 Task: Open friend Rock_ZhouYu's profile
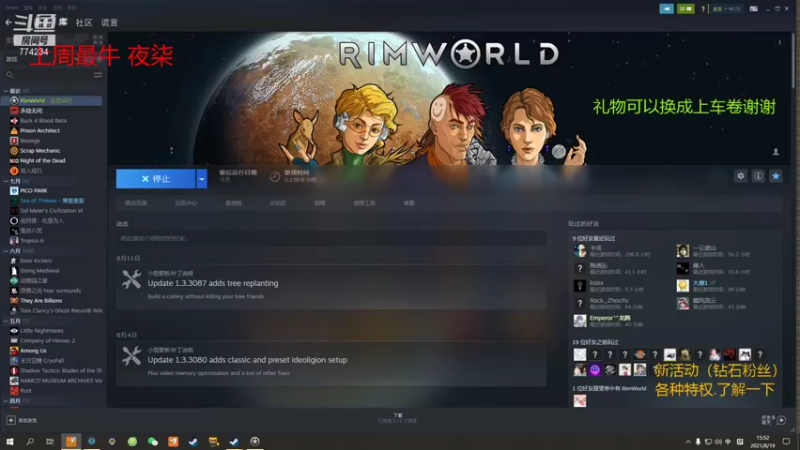tap(609, 301)
